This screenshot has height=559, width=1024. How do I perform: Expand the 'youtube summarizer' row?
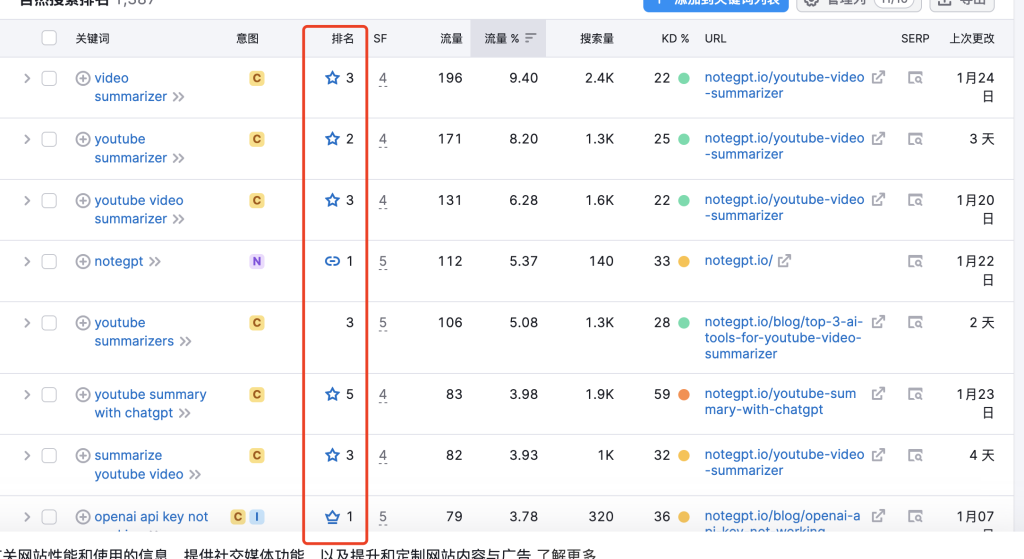point(27,139)
